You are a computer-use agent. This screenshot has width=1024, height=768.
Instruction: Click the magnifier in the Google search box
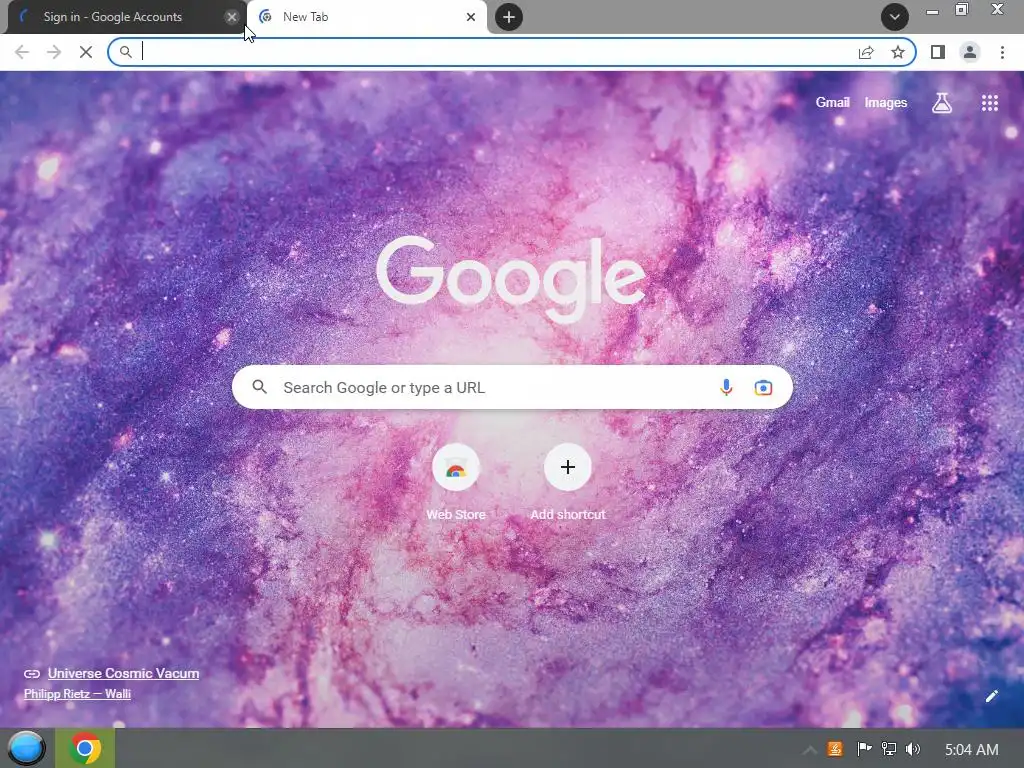pyautogui.click(x=259, y=387)
